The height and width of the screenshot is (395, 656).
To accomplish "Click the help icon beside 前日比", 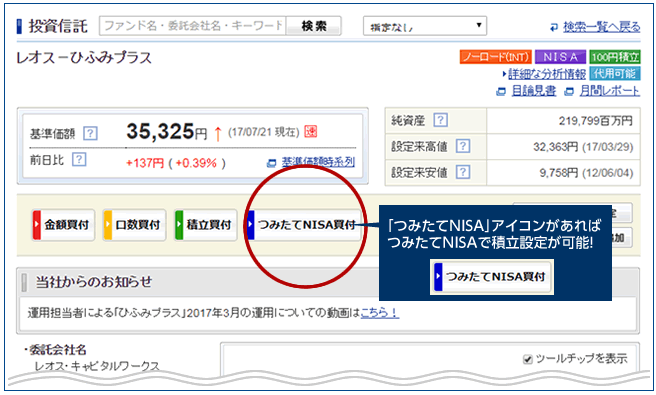I will [x=79, y=159].
